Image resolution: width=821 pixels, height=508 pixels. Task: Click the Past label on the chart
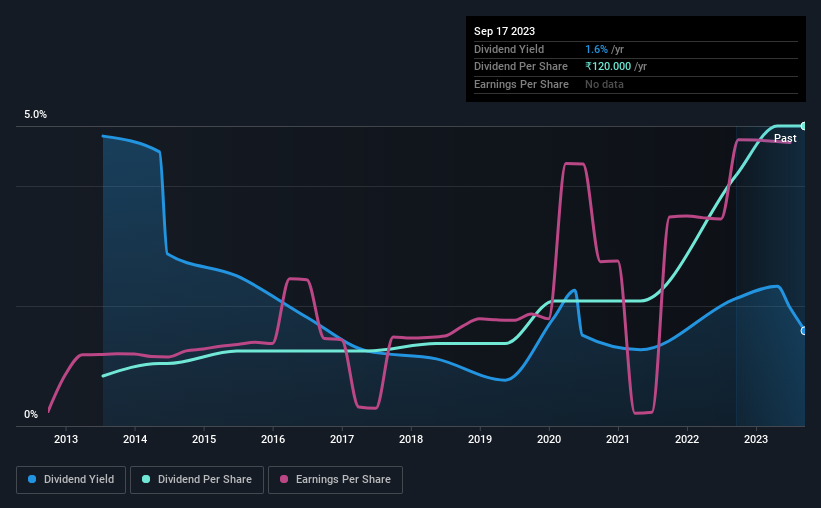coord(785,138)
